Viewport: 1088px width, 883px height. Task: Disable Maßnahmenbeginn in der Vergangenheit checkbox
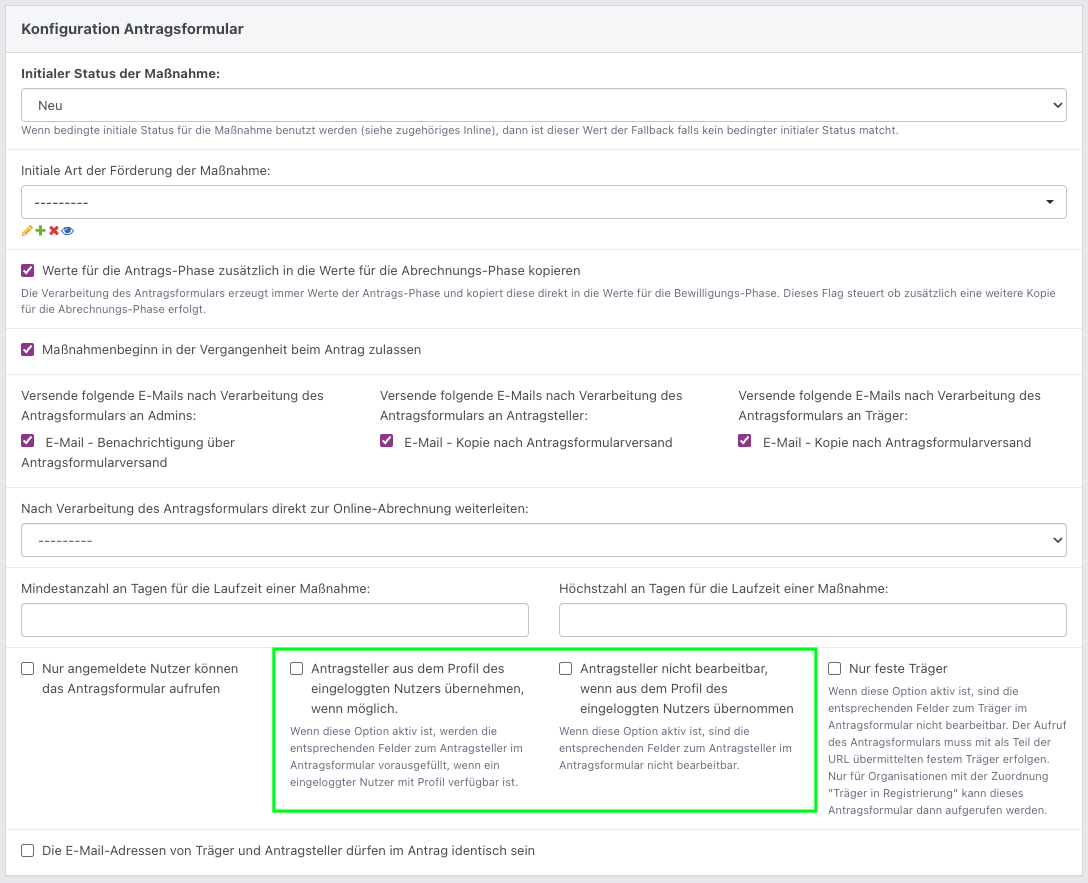click(28, 350)
